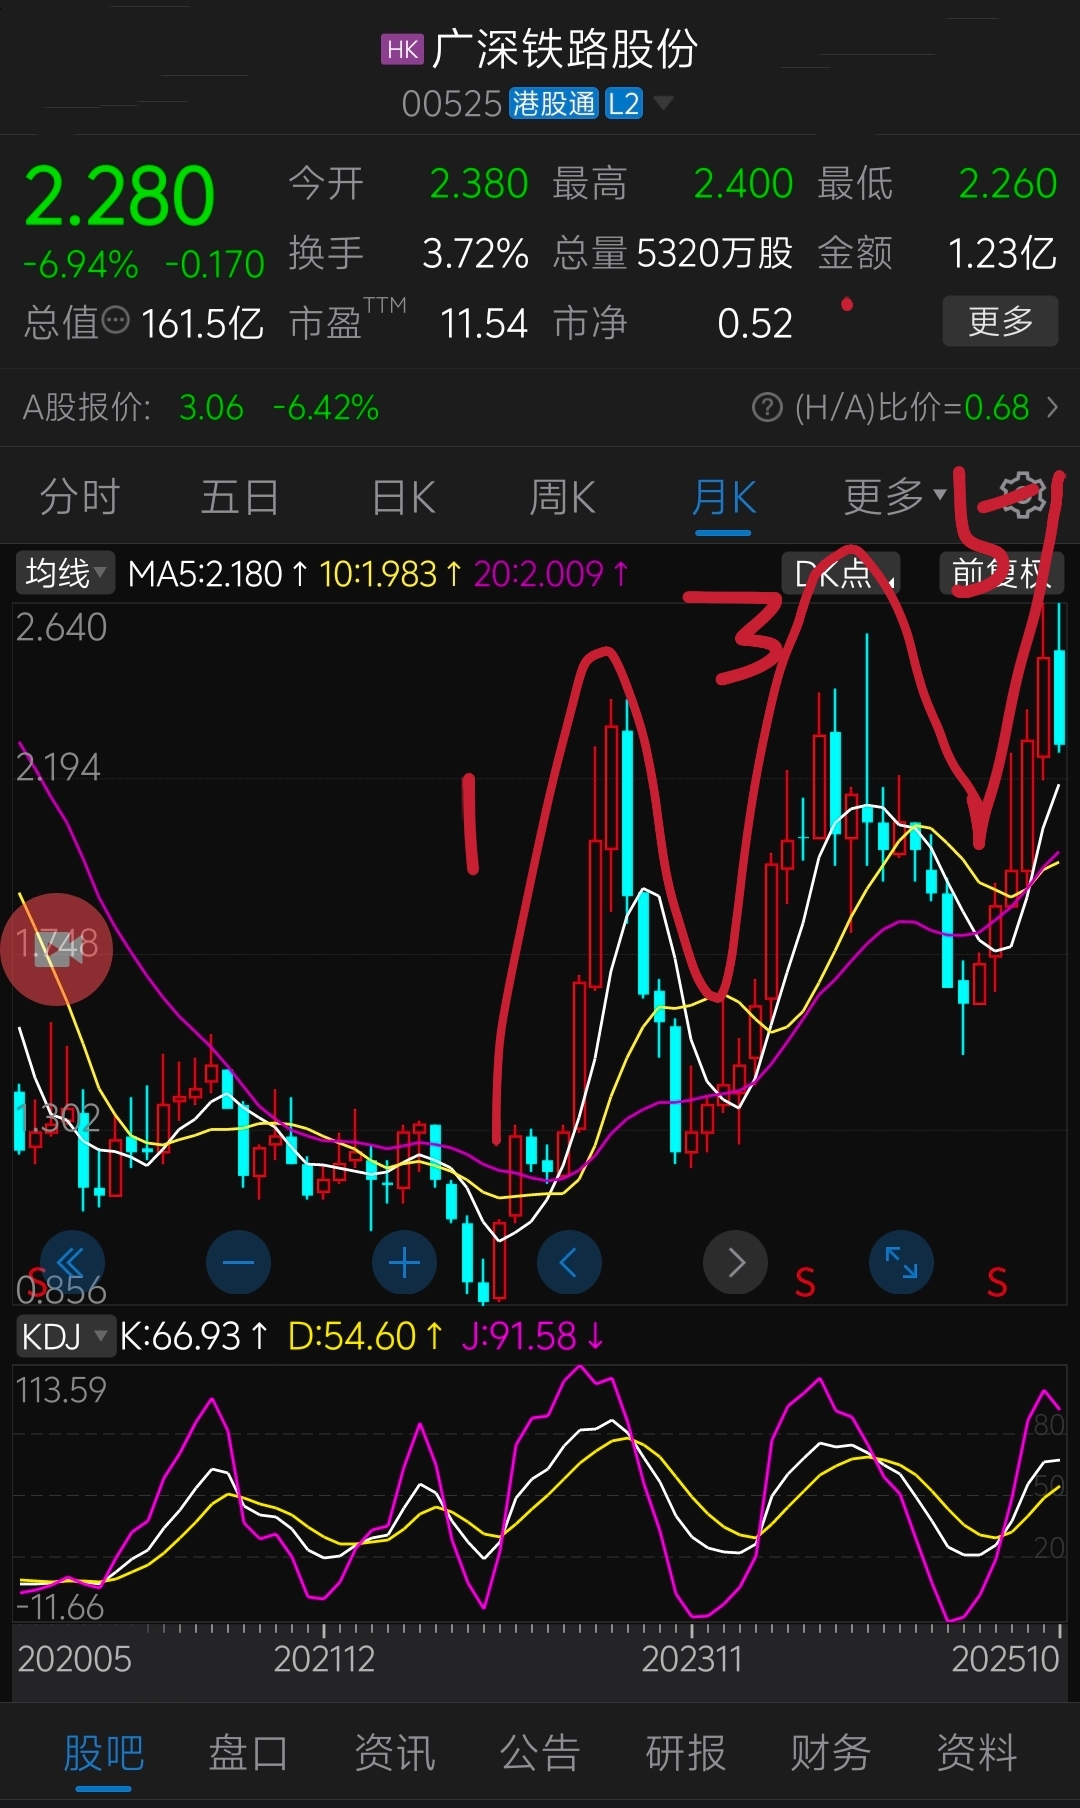Screen dimensions: 1080x1808
Task: Open the 公告 announcements tab
Action: (540, 1753)
